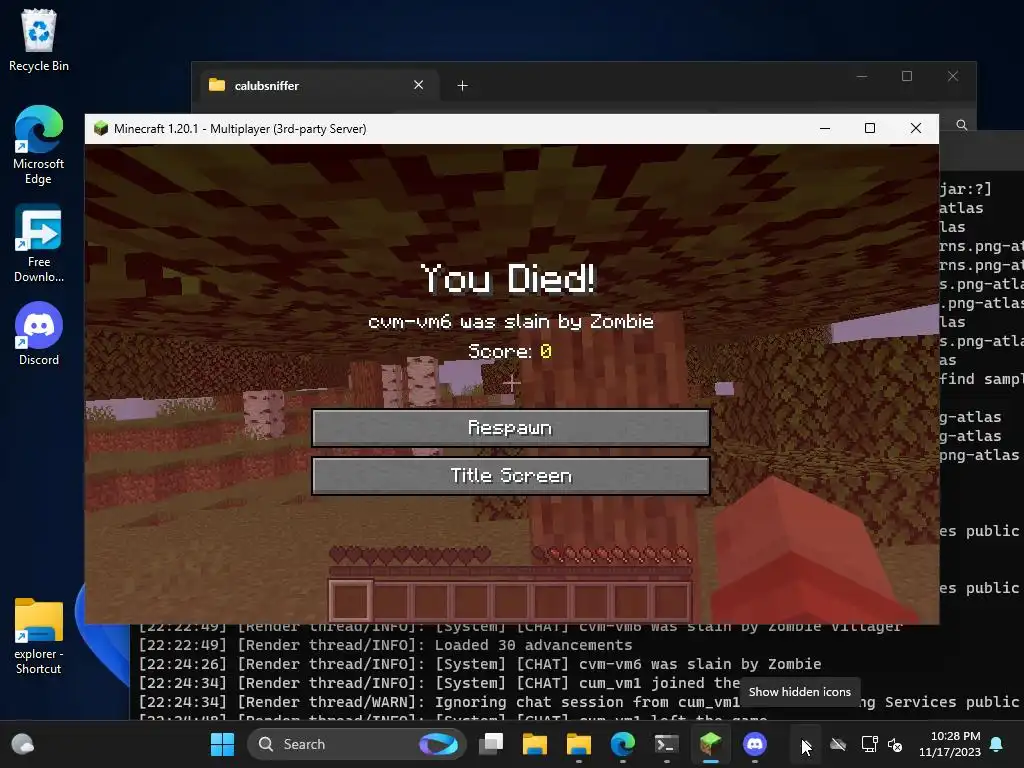Launch Microsoft Edge from the taskbar
The width and height of the screenshot is (1024, 768).
click(622, 744)
